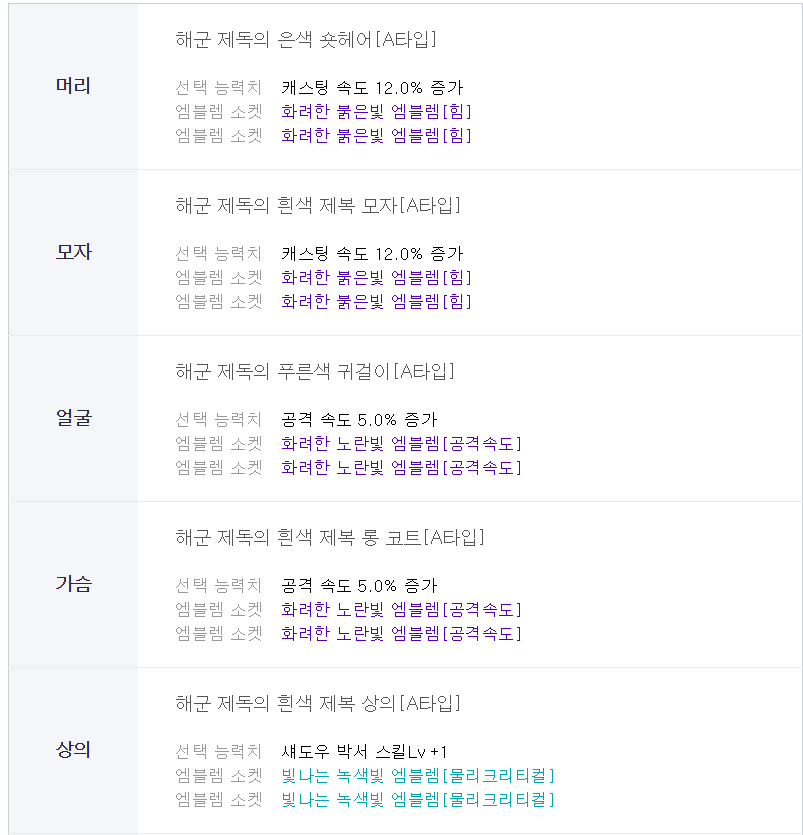Click 캐스팅 속도 12.0% 증가 in 모자 row
Viewport: 803px width, 835px height.
coord(372,254)
